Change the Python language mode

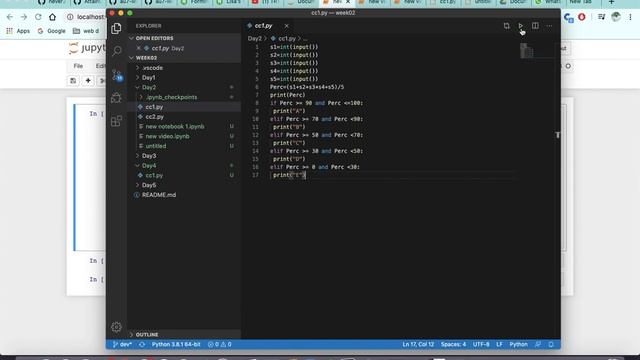pos(518,344)
